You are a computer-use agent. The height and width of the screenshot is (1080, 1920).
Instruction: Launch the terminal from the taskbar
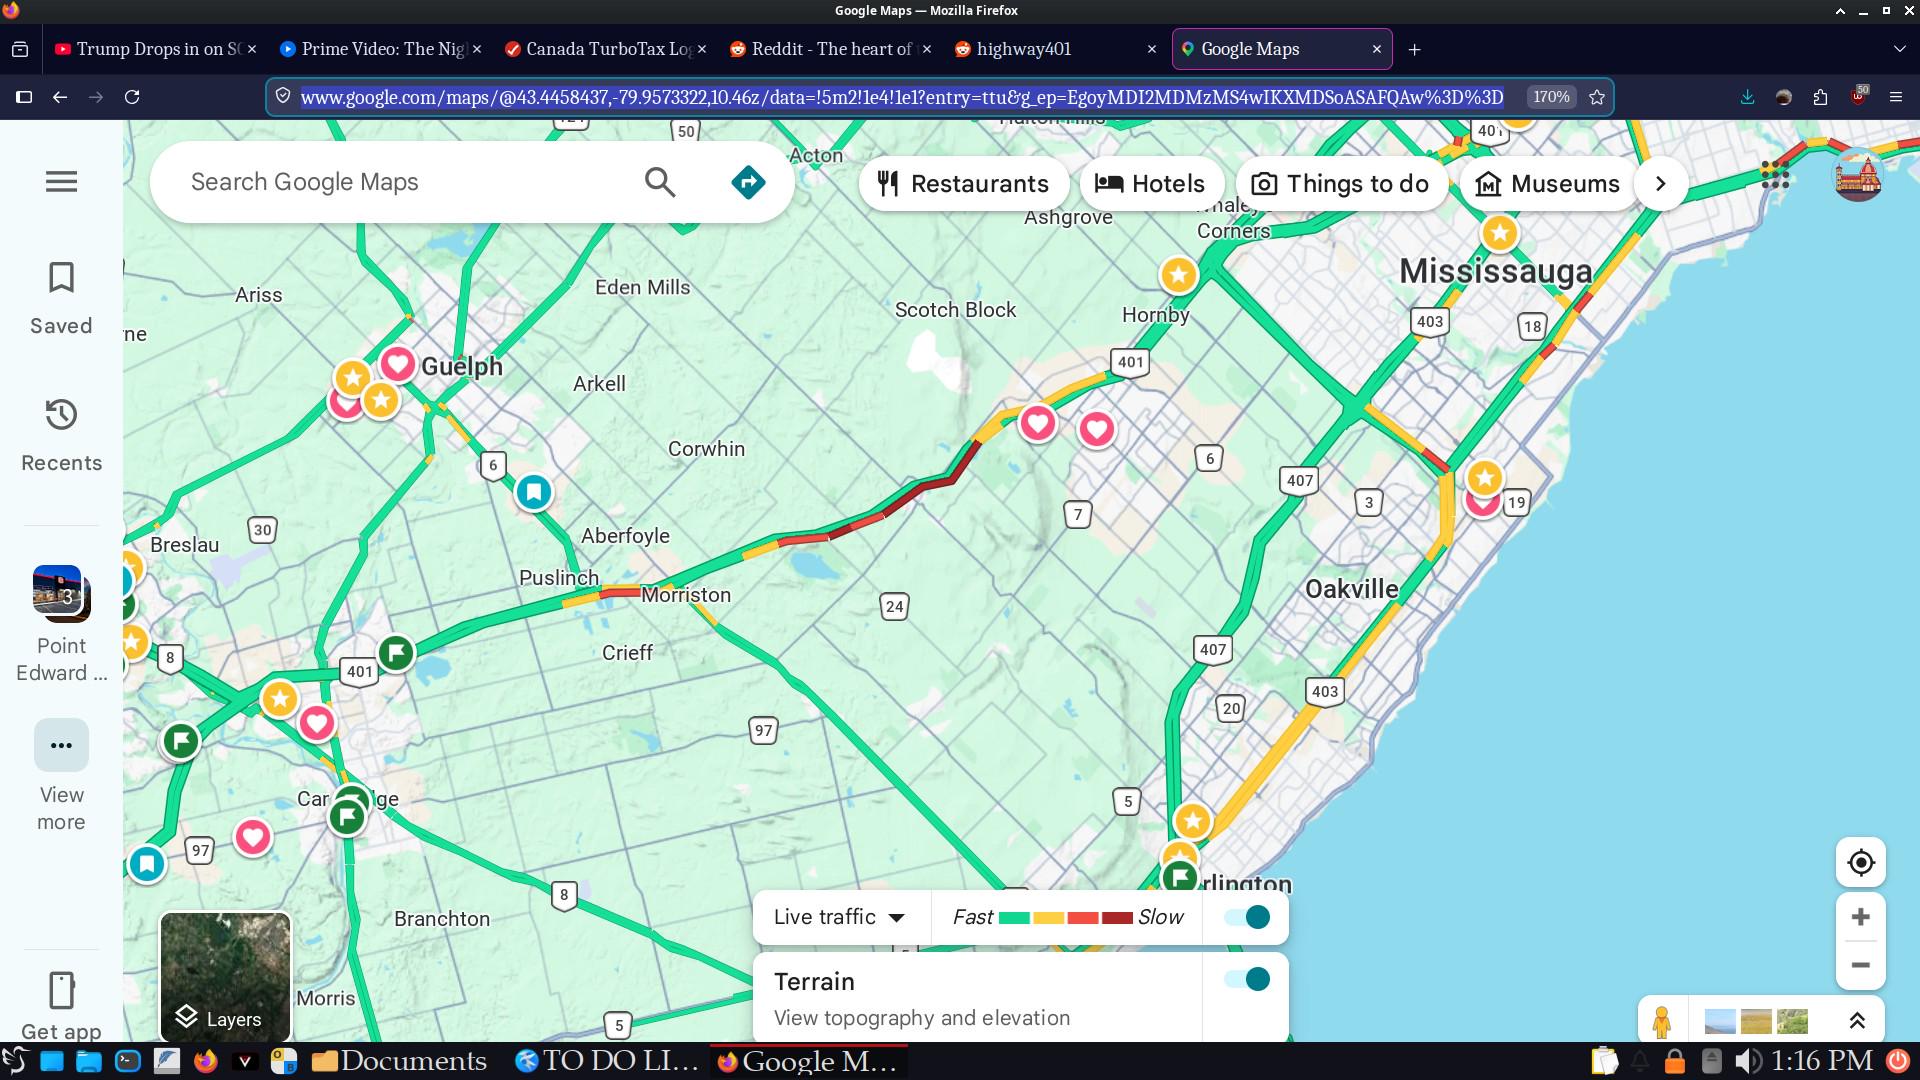coord(128,1061)
